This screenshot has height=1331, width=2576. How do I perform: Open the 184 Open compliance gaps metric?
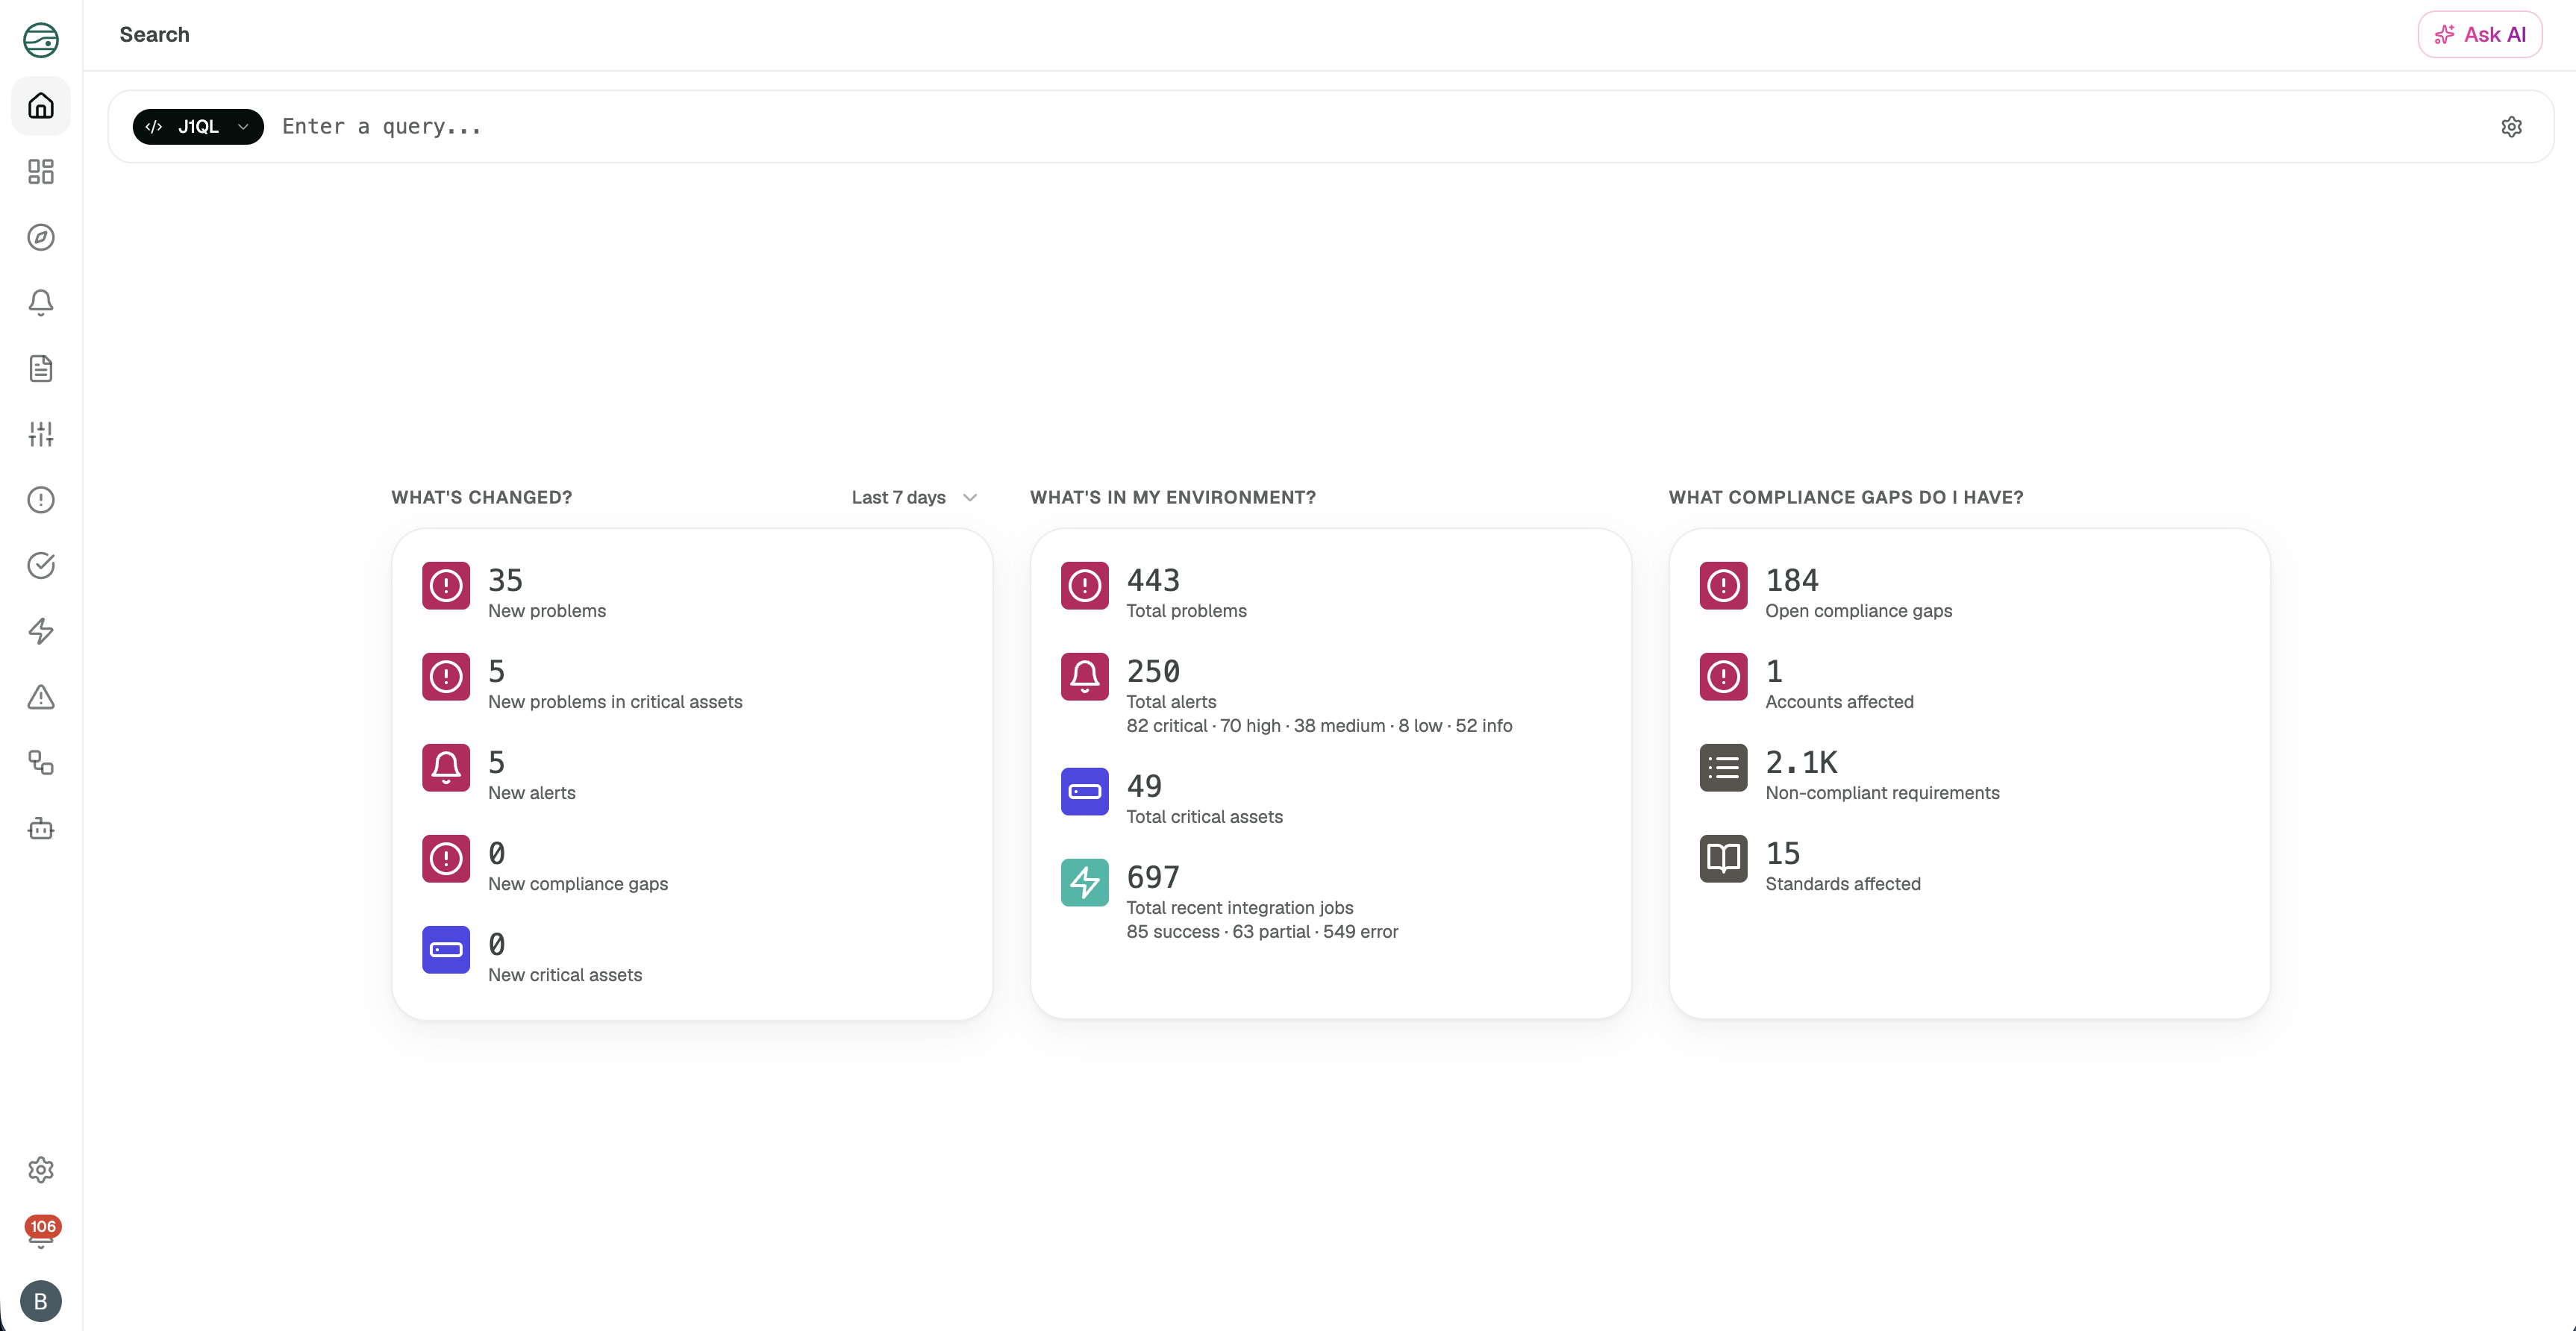[1858, 593]
